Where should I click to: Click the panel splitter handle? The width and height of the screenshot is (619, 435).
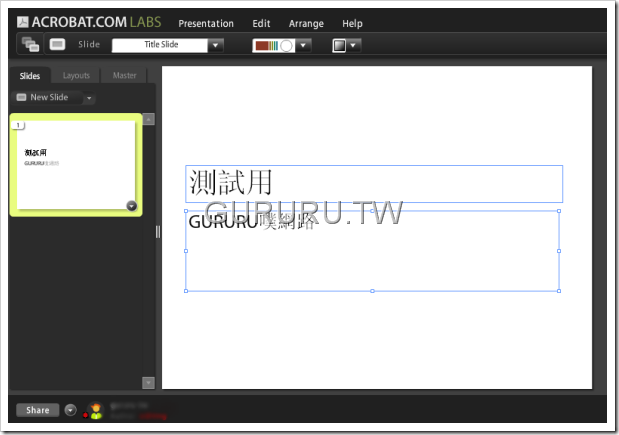[x=158, y=232]
